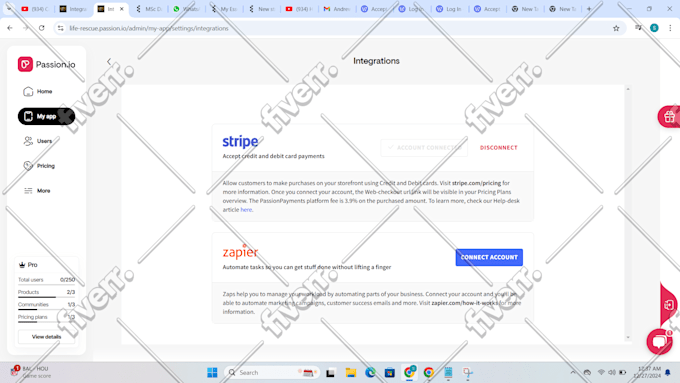Click the Zapier logo
This screenshot has width=680, height=383.
tap(240, 252)
